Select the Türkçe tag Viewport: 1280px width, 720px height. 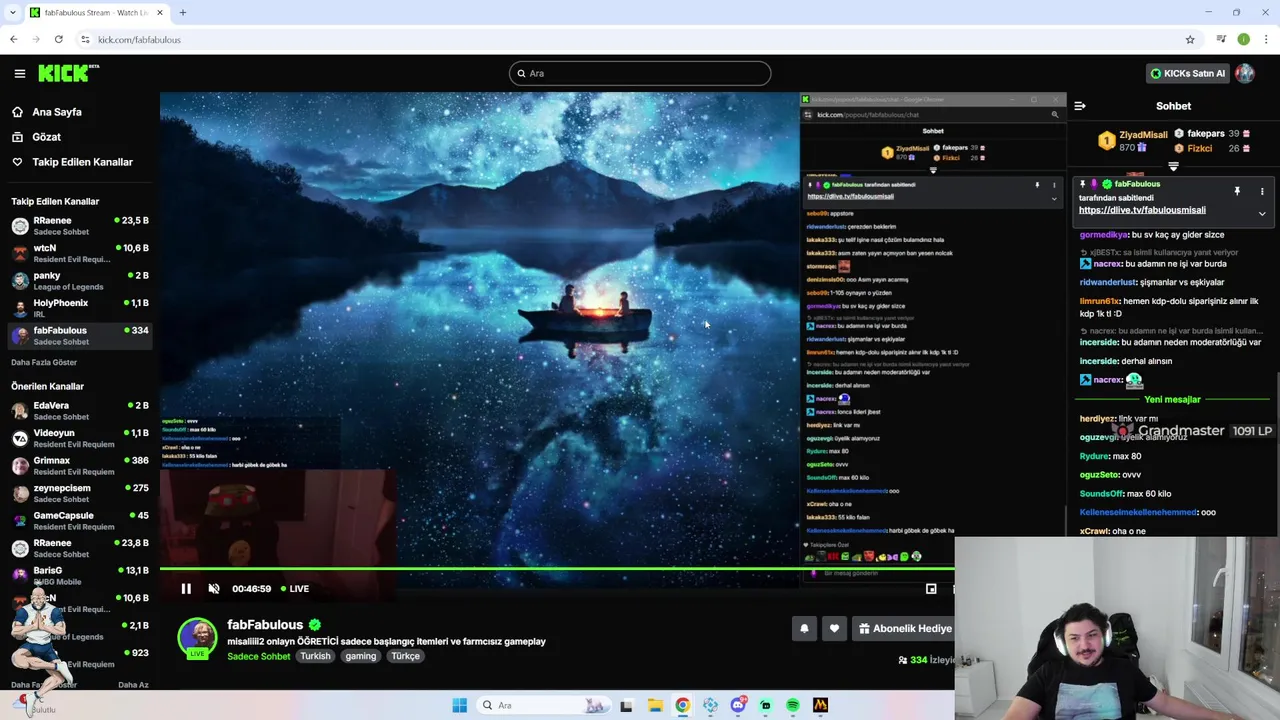click(x=405, y=656)
